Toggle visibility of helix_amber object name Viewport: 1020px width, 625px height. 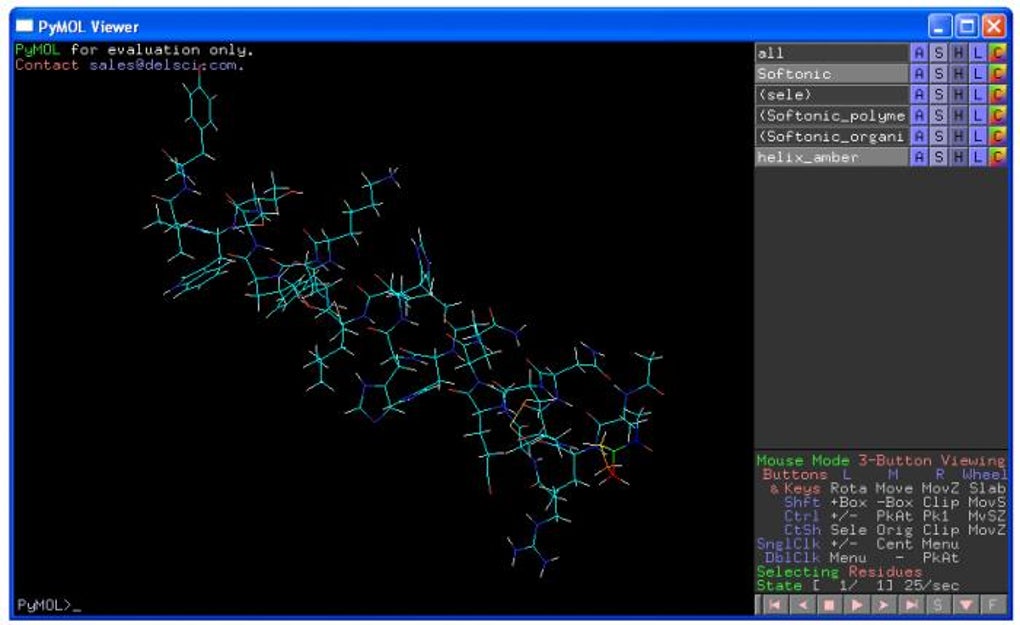pyautogui.click(x=831, y=157)
